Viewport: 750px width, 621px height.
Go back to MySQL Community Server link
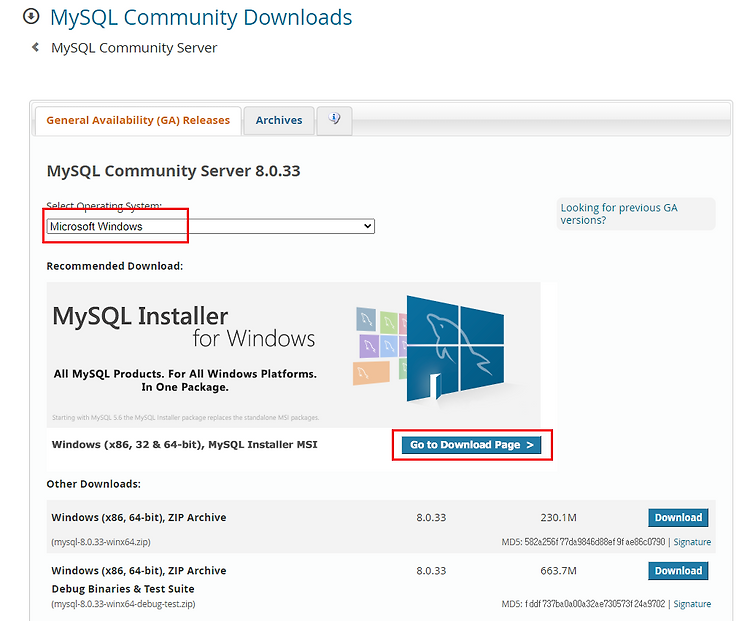click(x=134, y=48)
